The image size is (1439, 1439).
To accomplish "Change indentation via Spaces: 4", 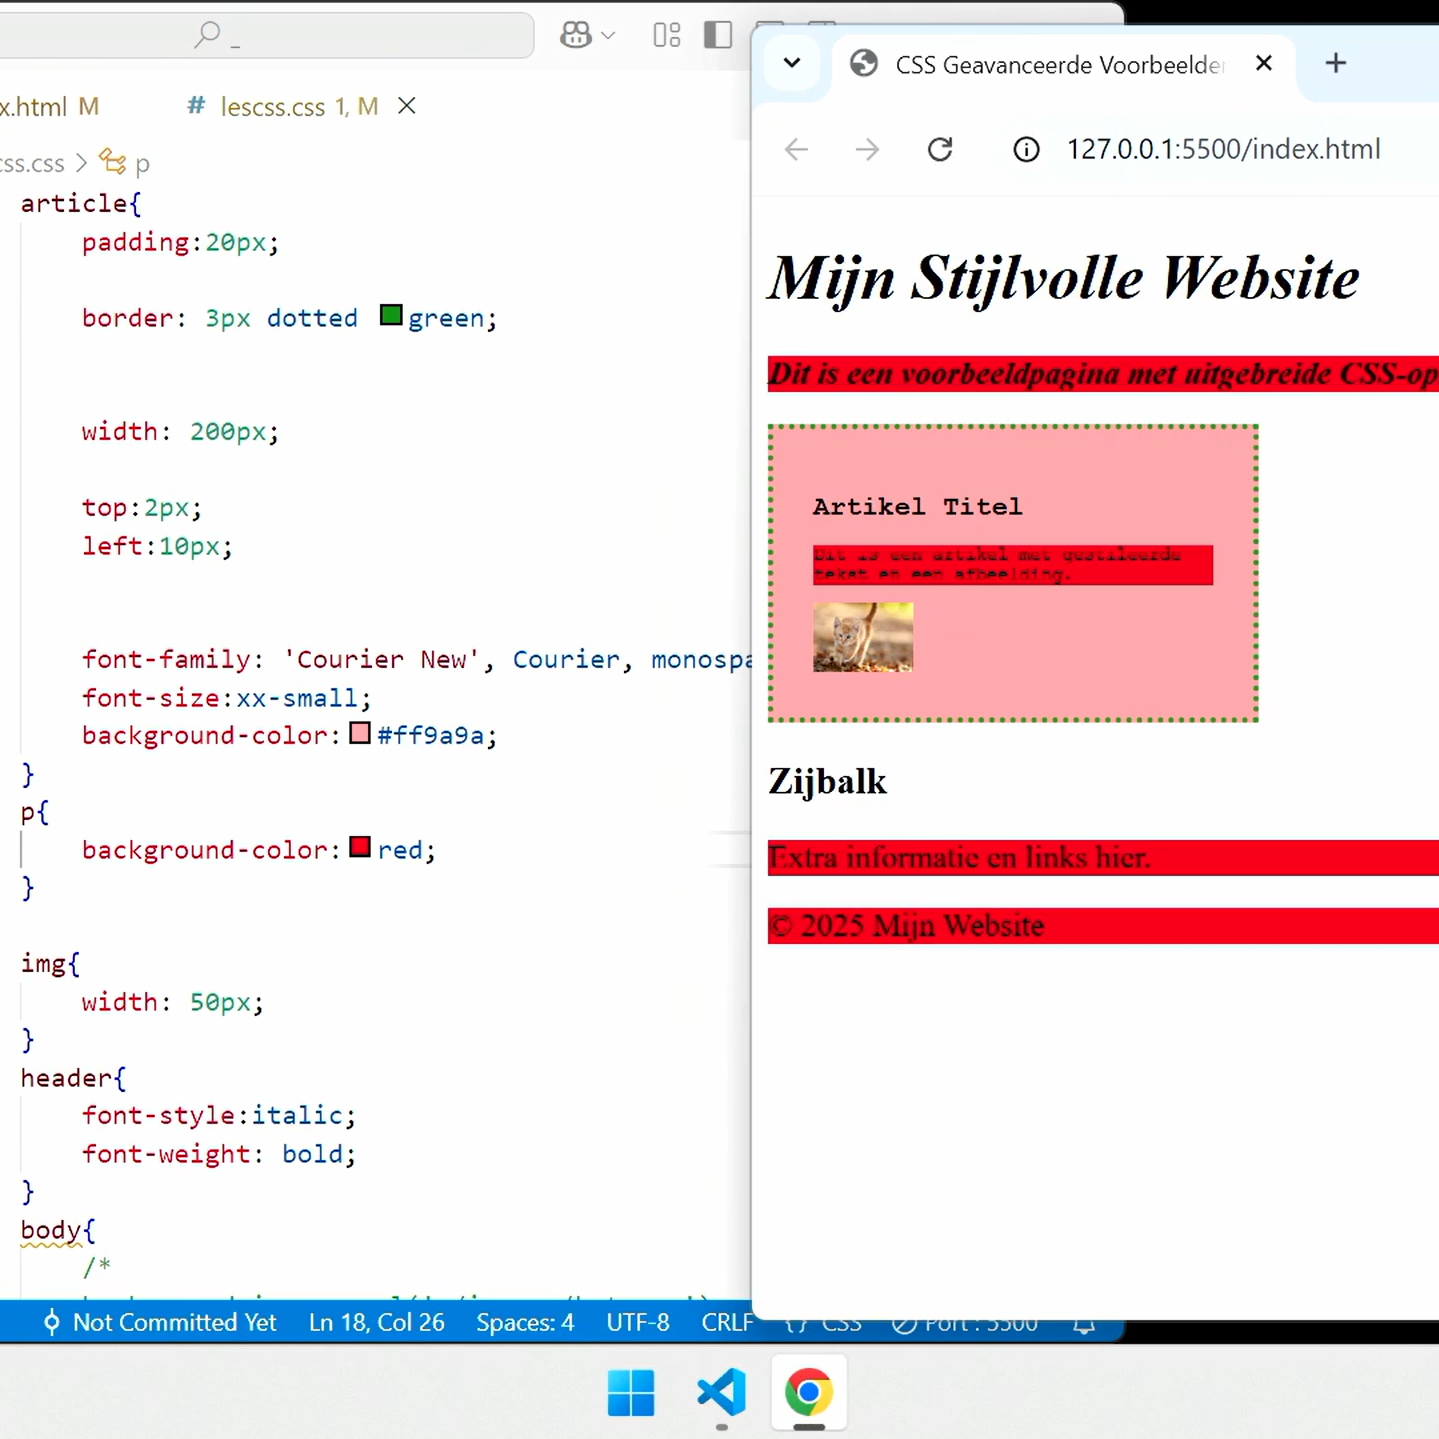I will [x=525, y=1322].
